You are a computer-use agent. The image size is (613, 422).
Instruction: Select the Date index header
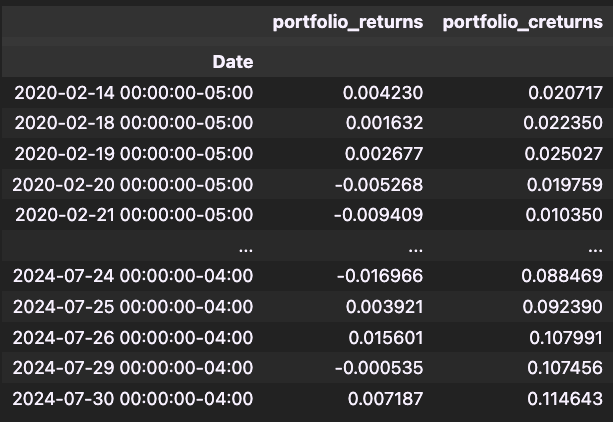coord(232,62)
